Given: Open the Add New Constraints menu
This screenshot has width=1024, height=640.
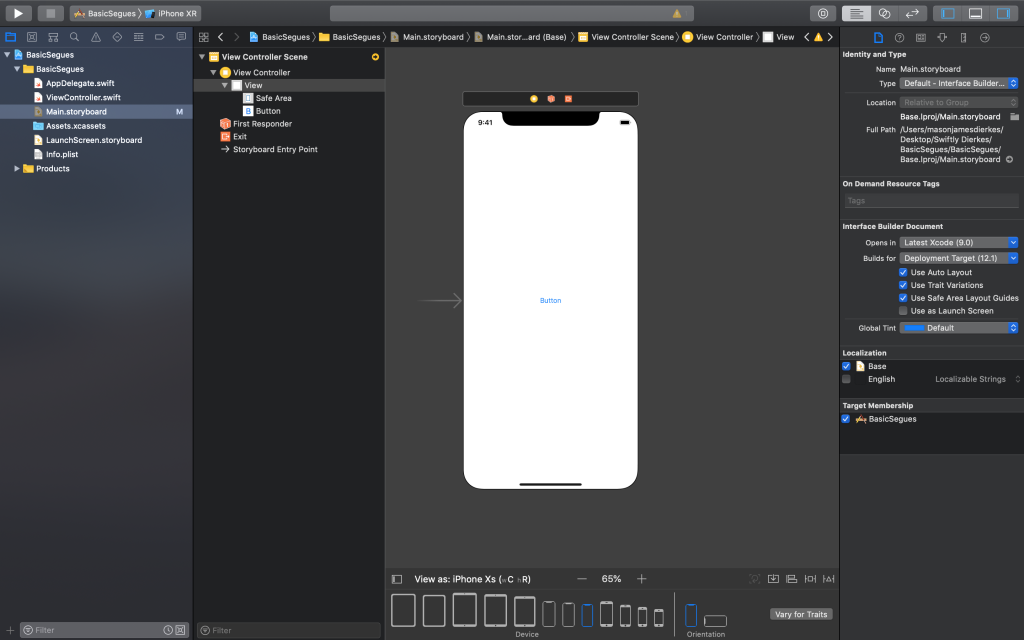Looking at the screenshot, I should pyautogui.click(x=810, y=579).
